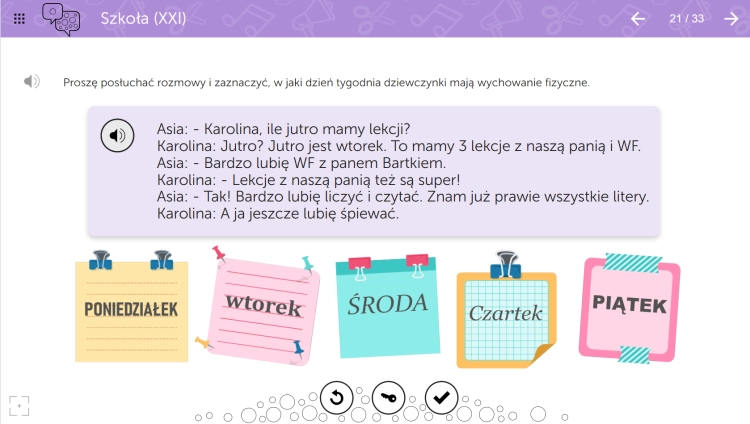Check the answer with the checkmark button
Image resolution: width=750 pixels, height=424 pixels.
(x=441, y=398)
